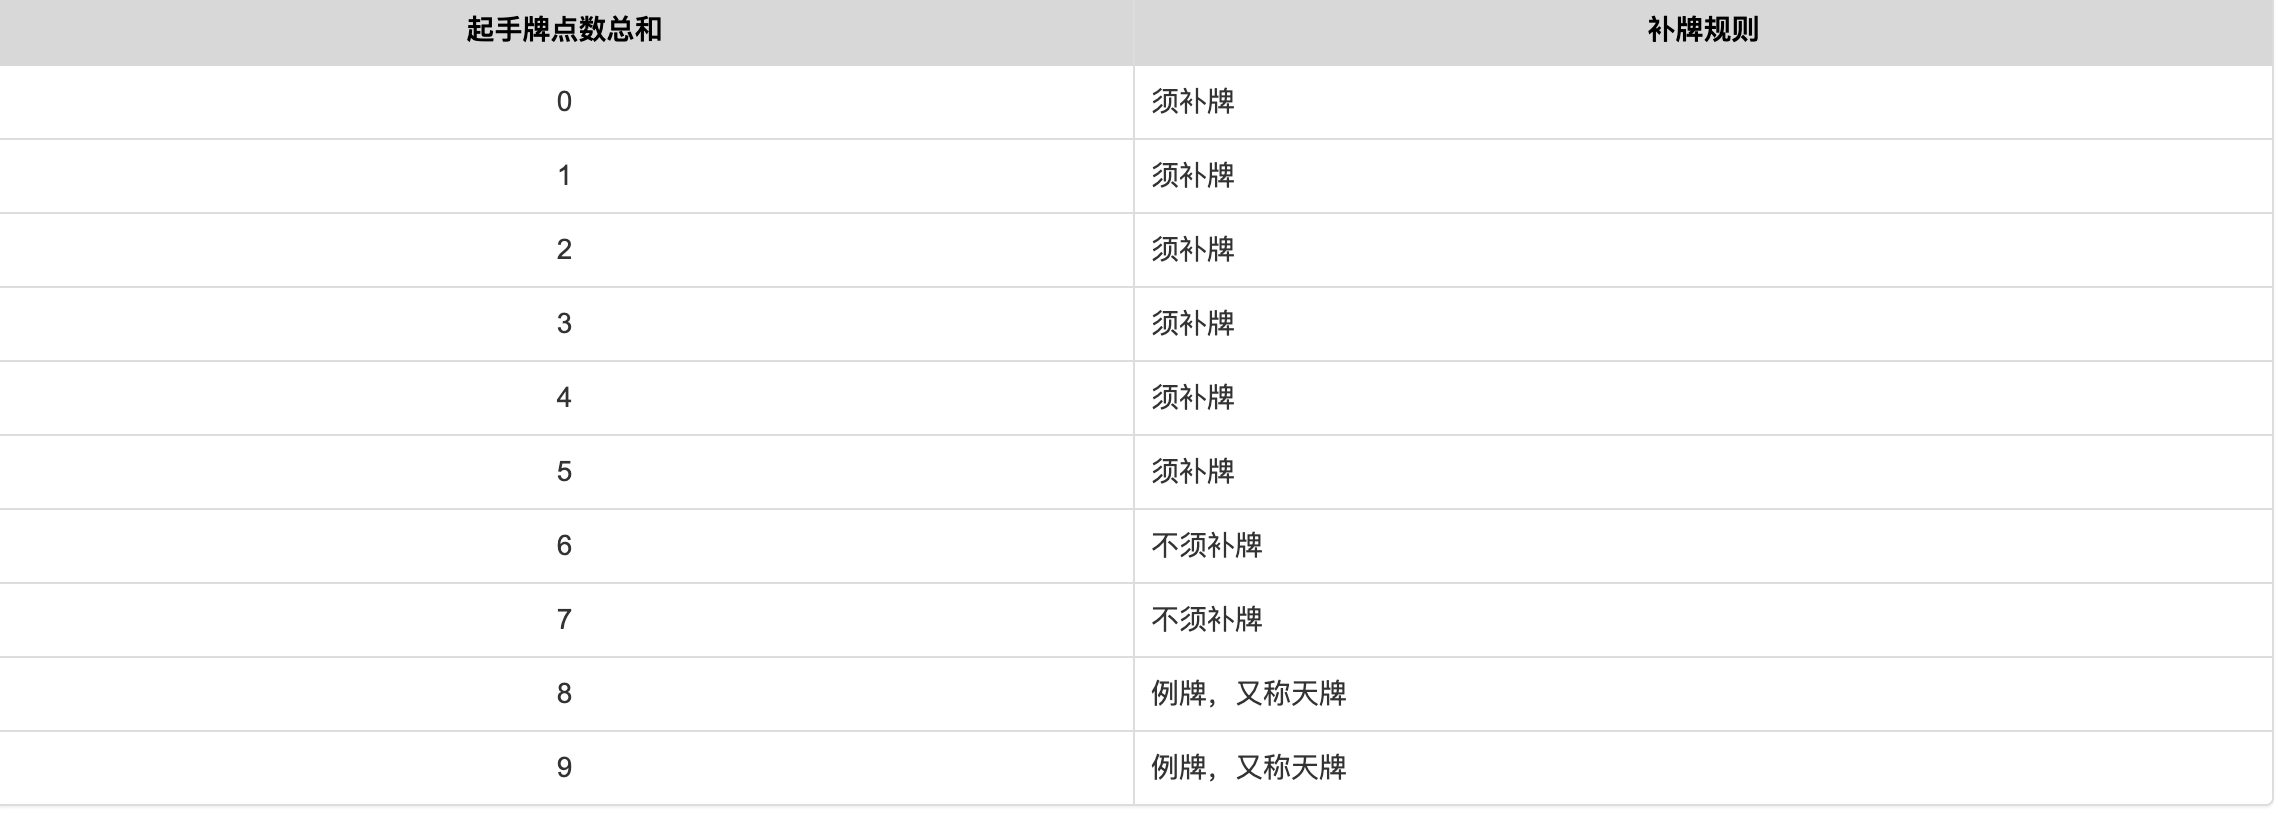
Task: Select the cell with point total 4
Action: click(564, 398)
